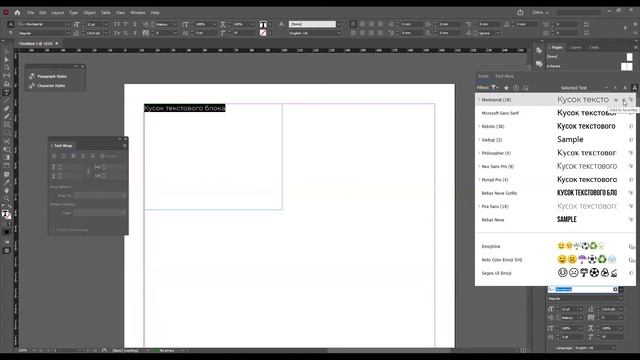Click the character style [None] field
Viewport: 640px width, 360px height.
(x=312, y=24)
